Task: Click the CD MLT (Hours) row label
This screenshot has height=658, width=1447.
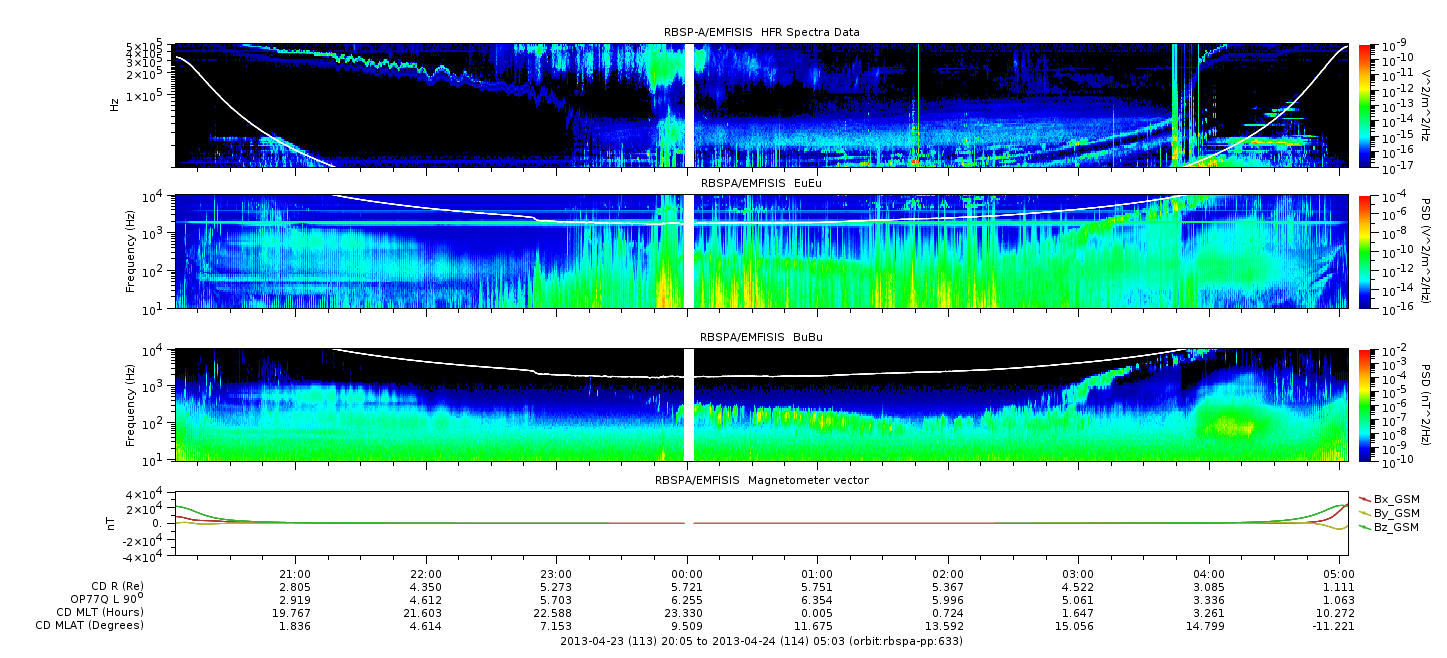Action: click(100, 612)
